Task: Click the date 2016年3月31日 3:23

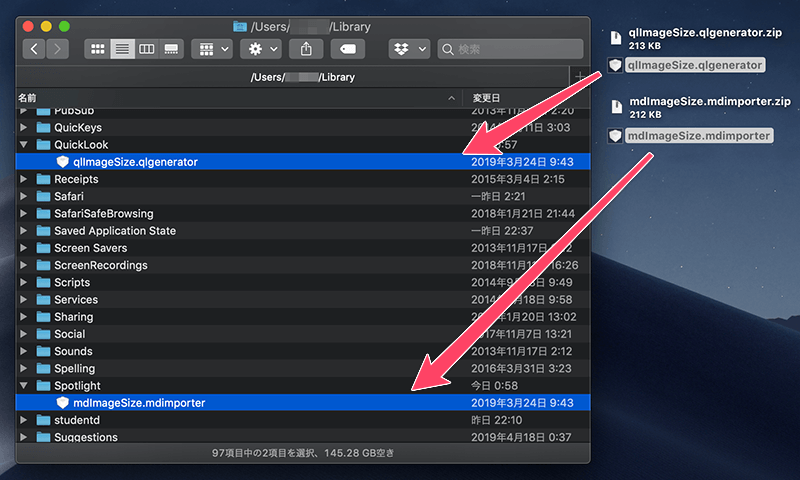Action: click(x=521, y=368)
